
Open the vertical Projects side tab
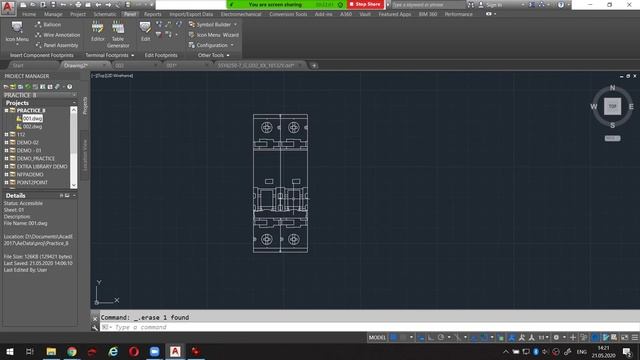click(x=85, y=105)
